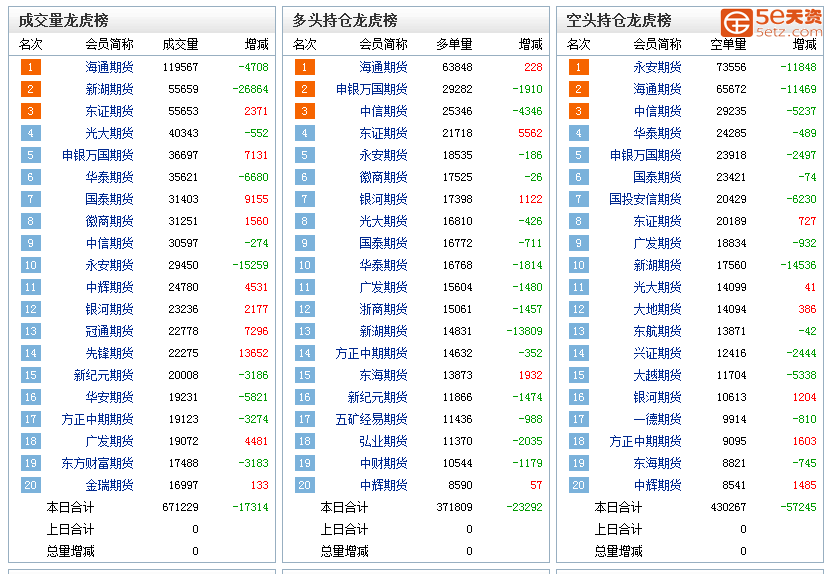Click 上日合计 in 多头持仓龙虎榜
This screenshot has height=574, width=828.
pyautogui.click(x=344, y=529)
